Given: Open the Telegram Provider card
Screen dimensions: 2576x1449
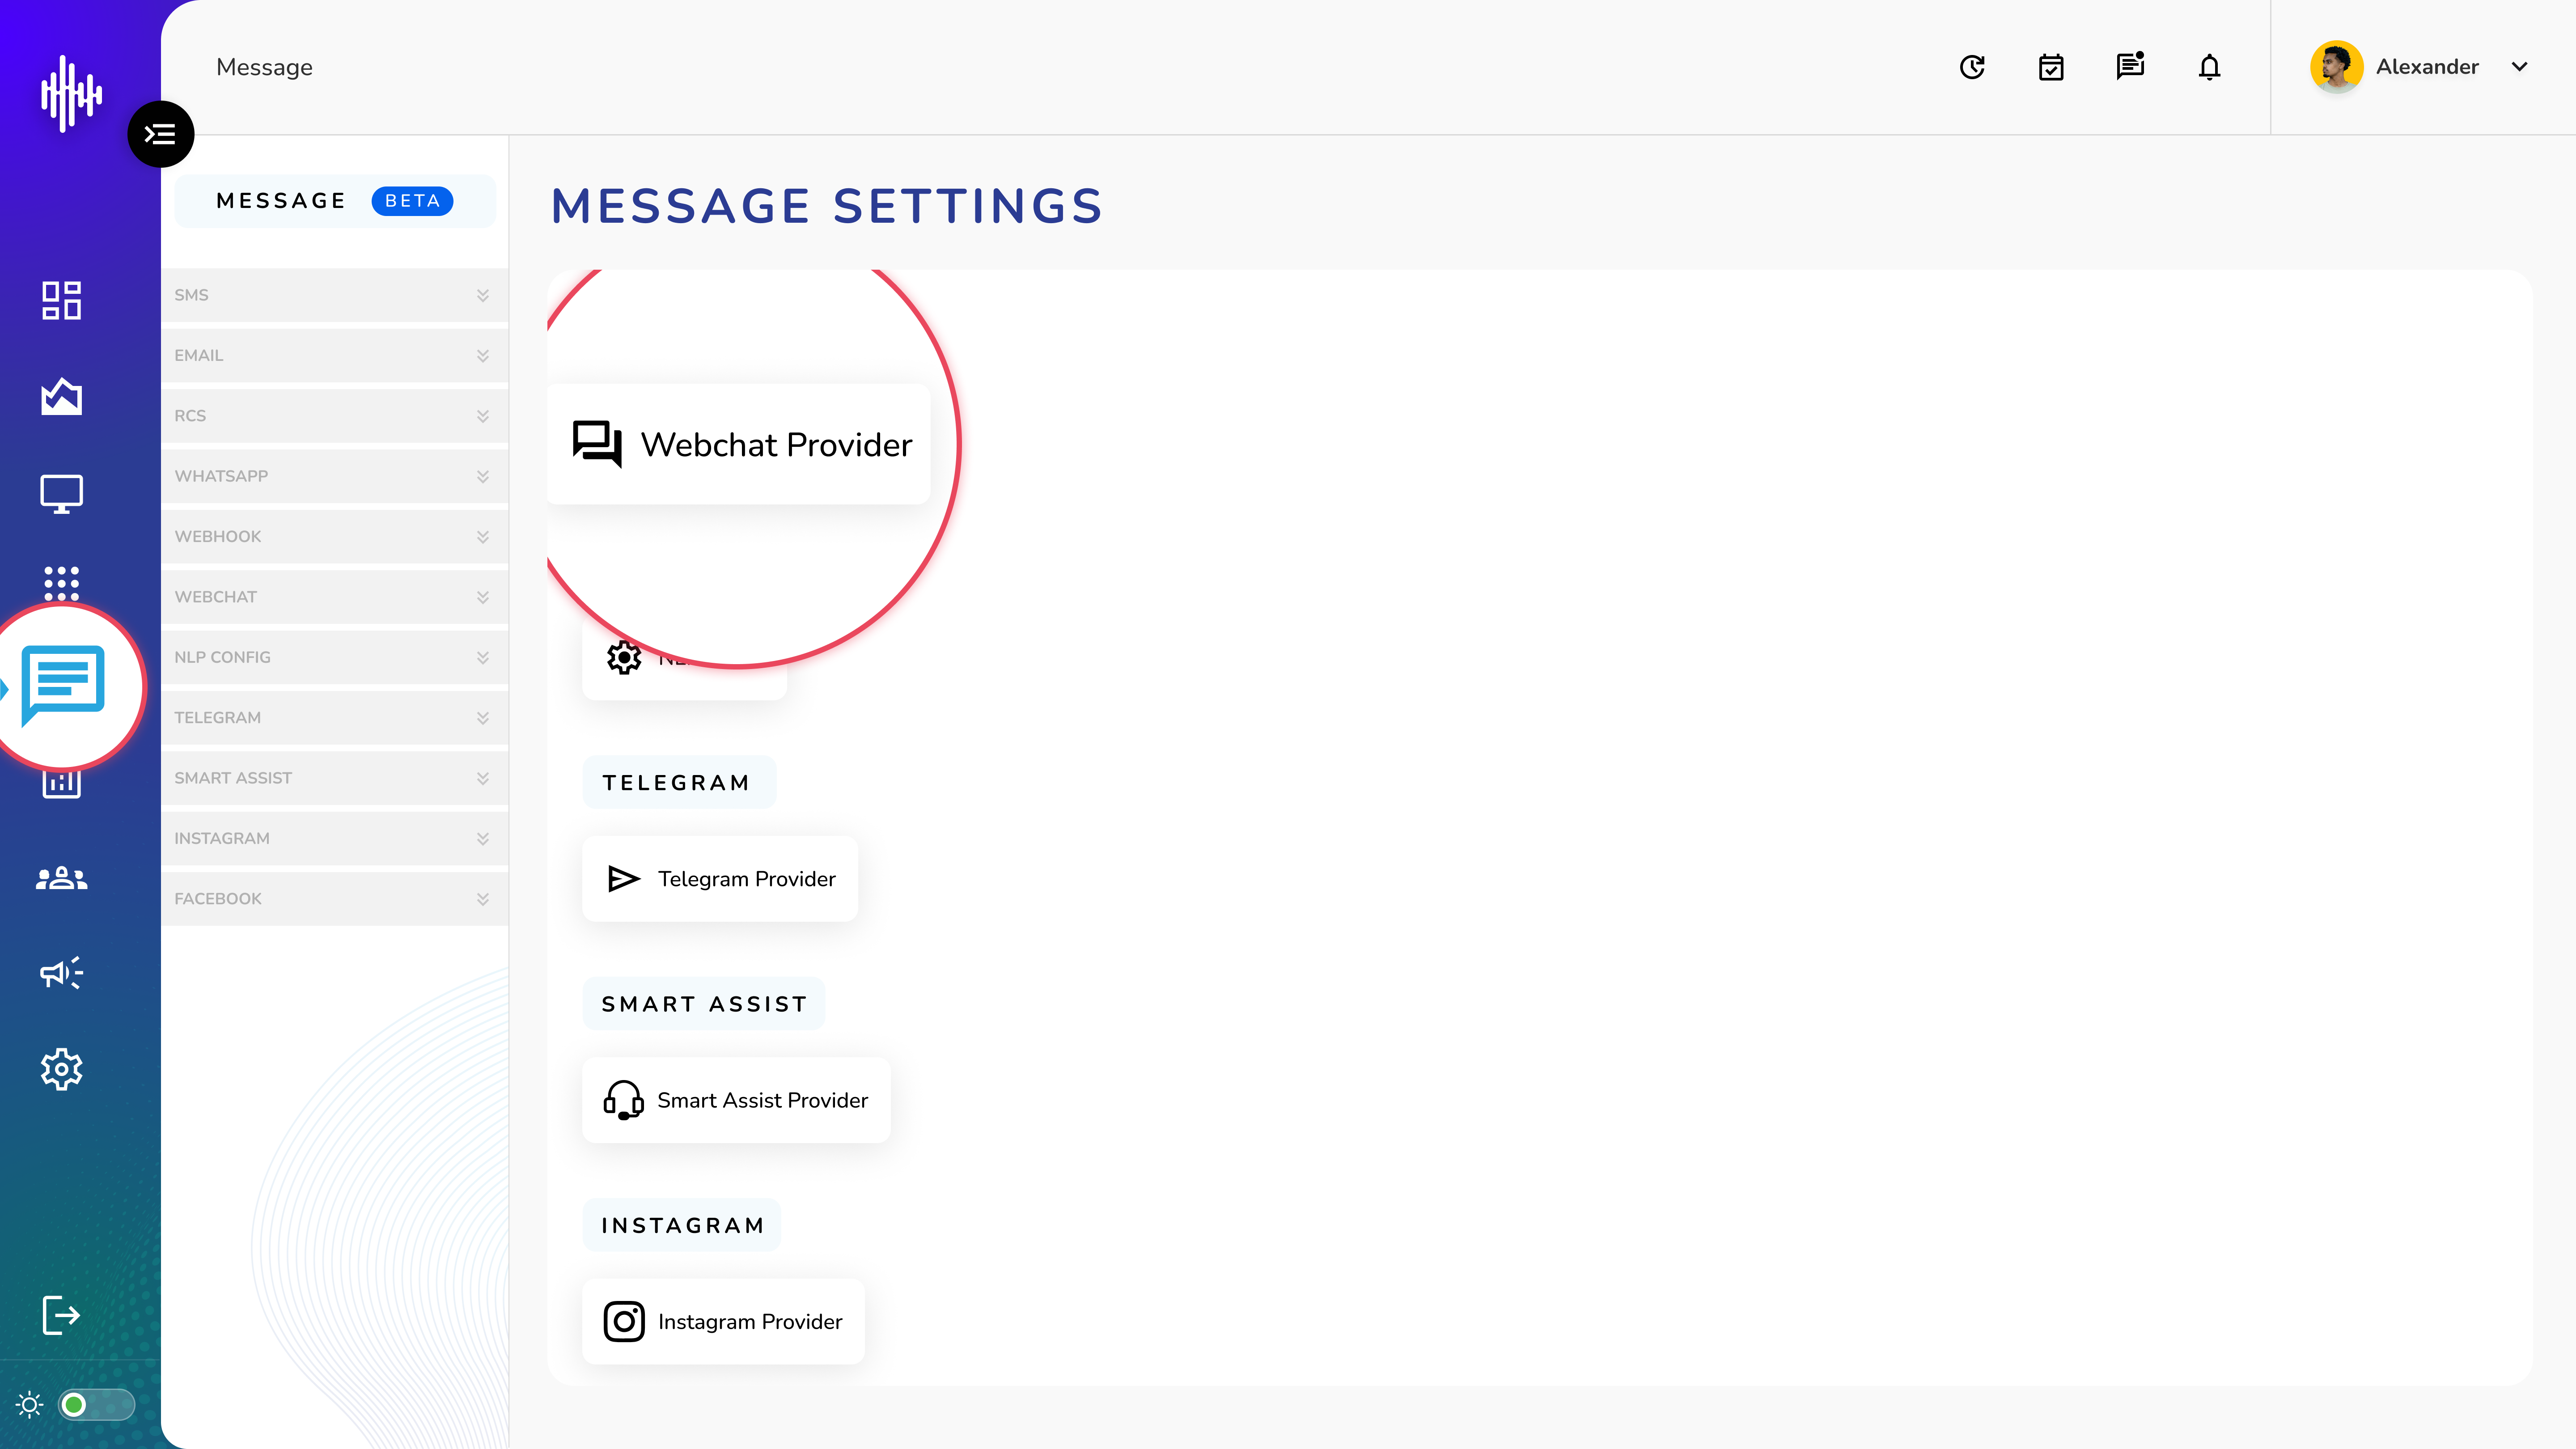Looking at the screenshot, I should pyautogui.click(x=720, y=879).
